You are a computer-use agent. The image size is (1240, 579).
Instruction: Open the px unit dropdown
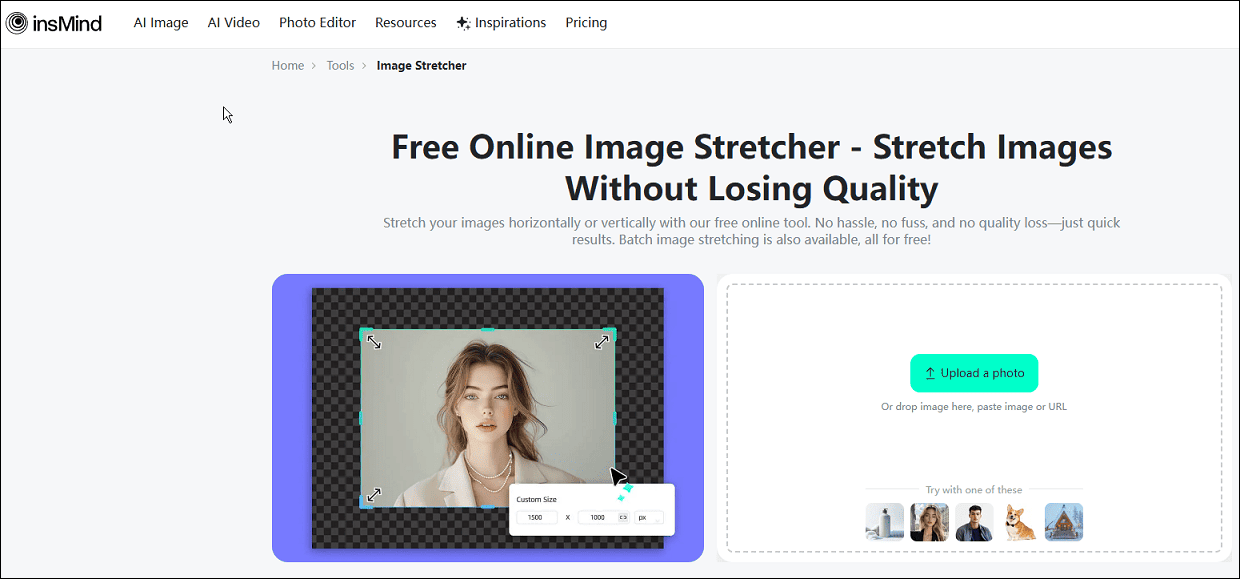[x=649, y=517]
